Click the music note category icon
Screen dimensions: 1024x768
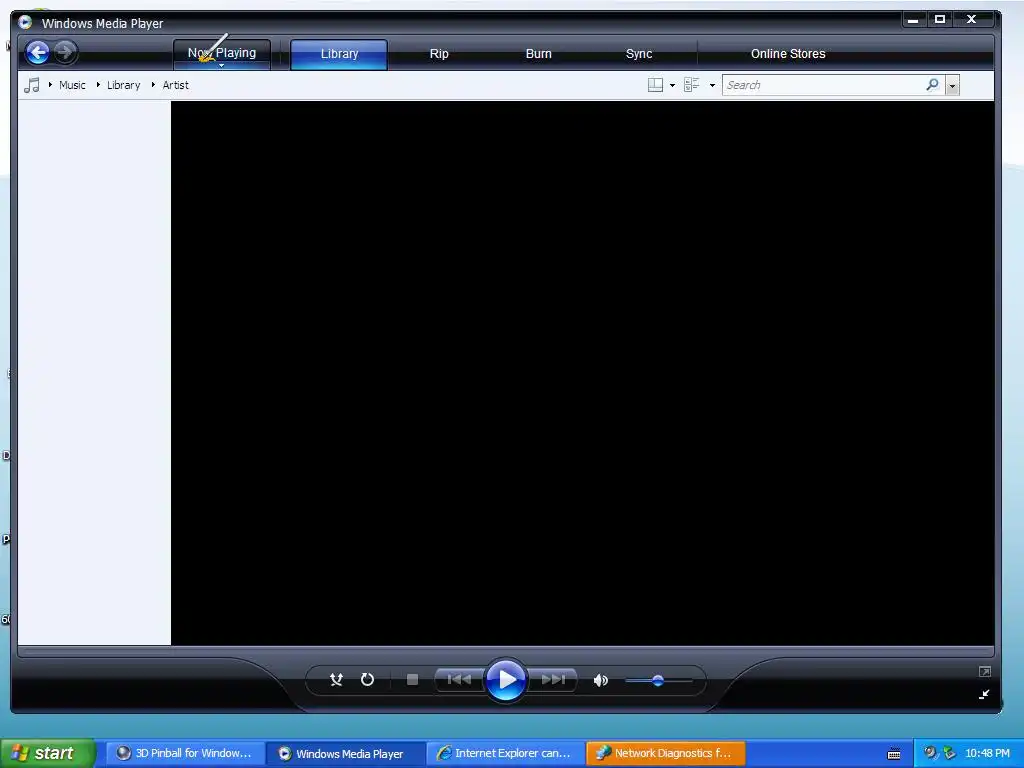(31, 85)
